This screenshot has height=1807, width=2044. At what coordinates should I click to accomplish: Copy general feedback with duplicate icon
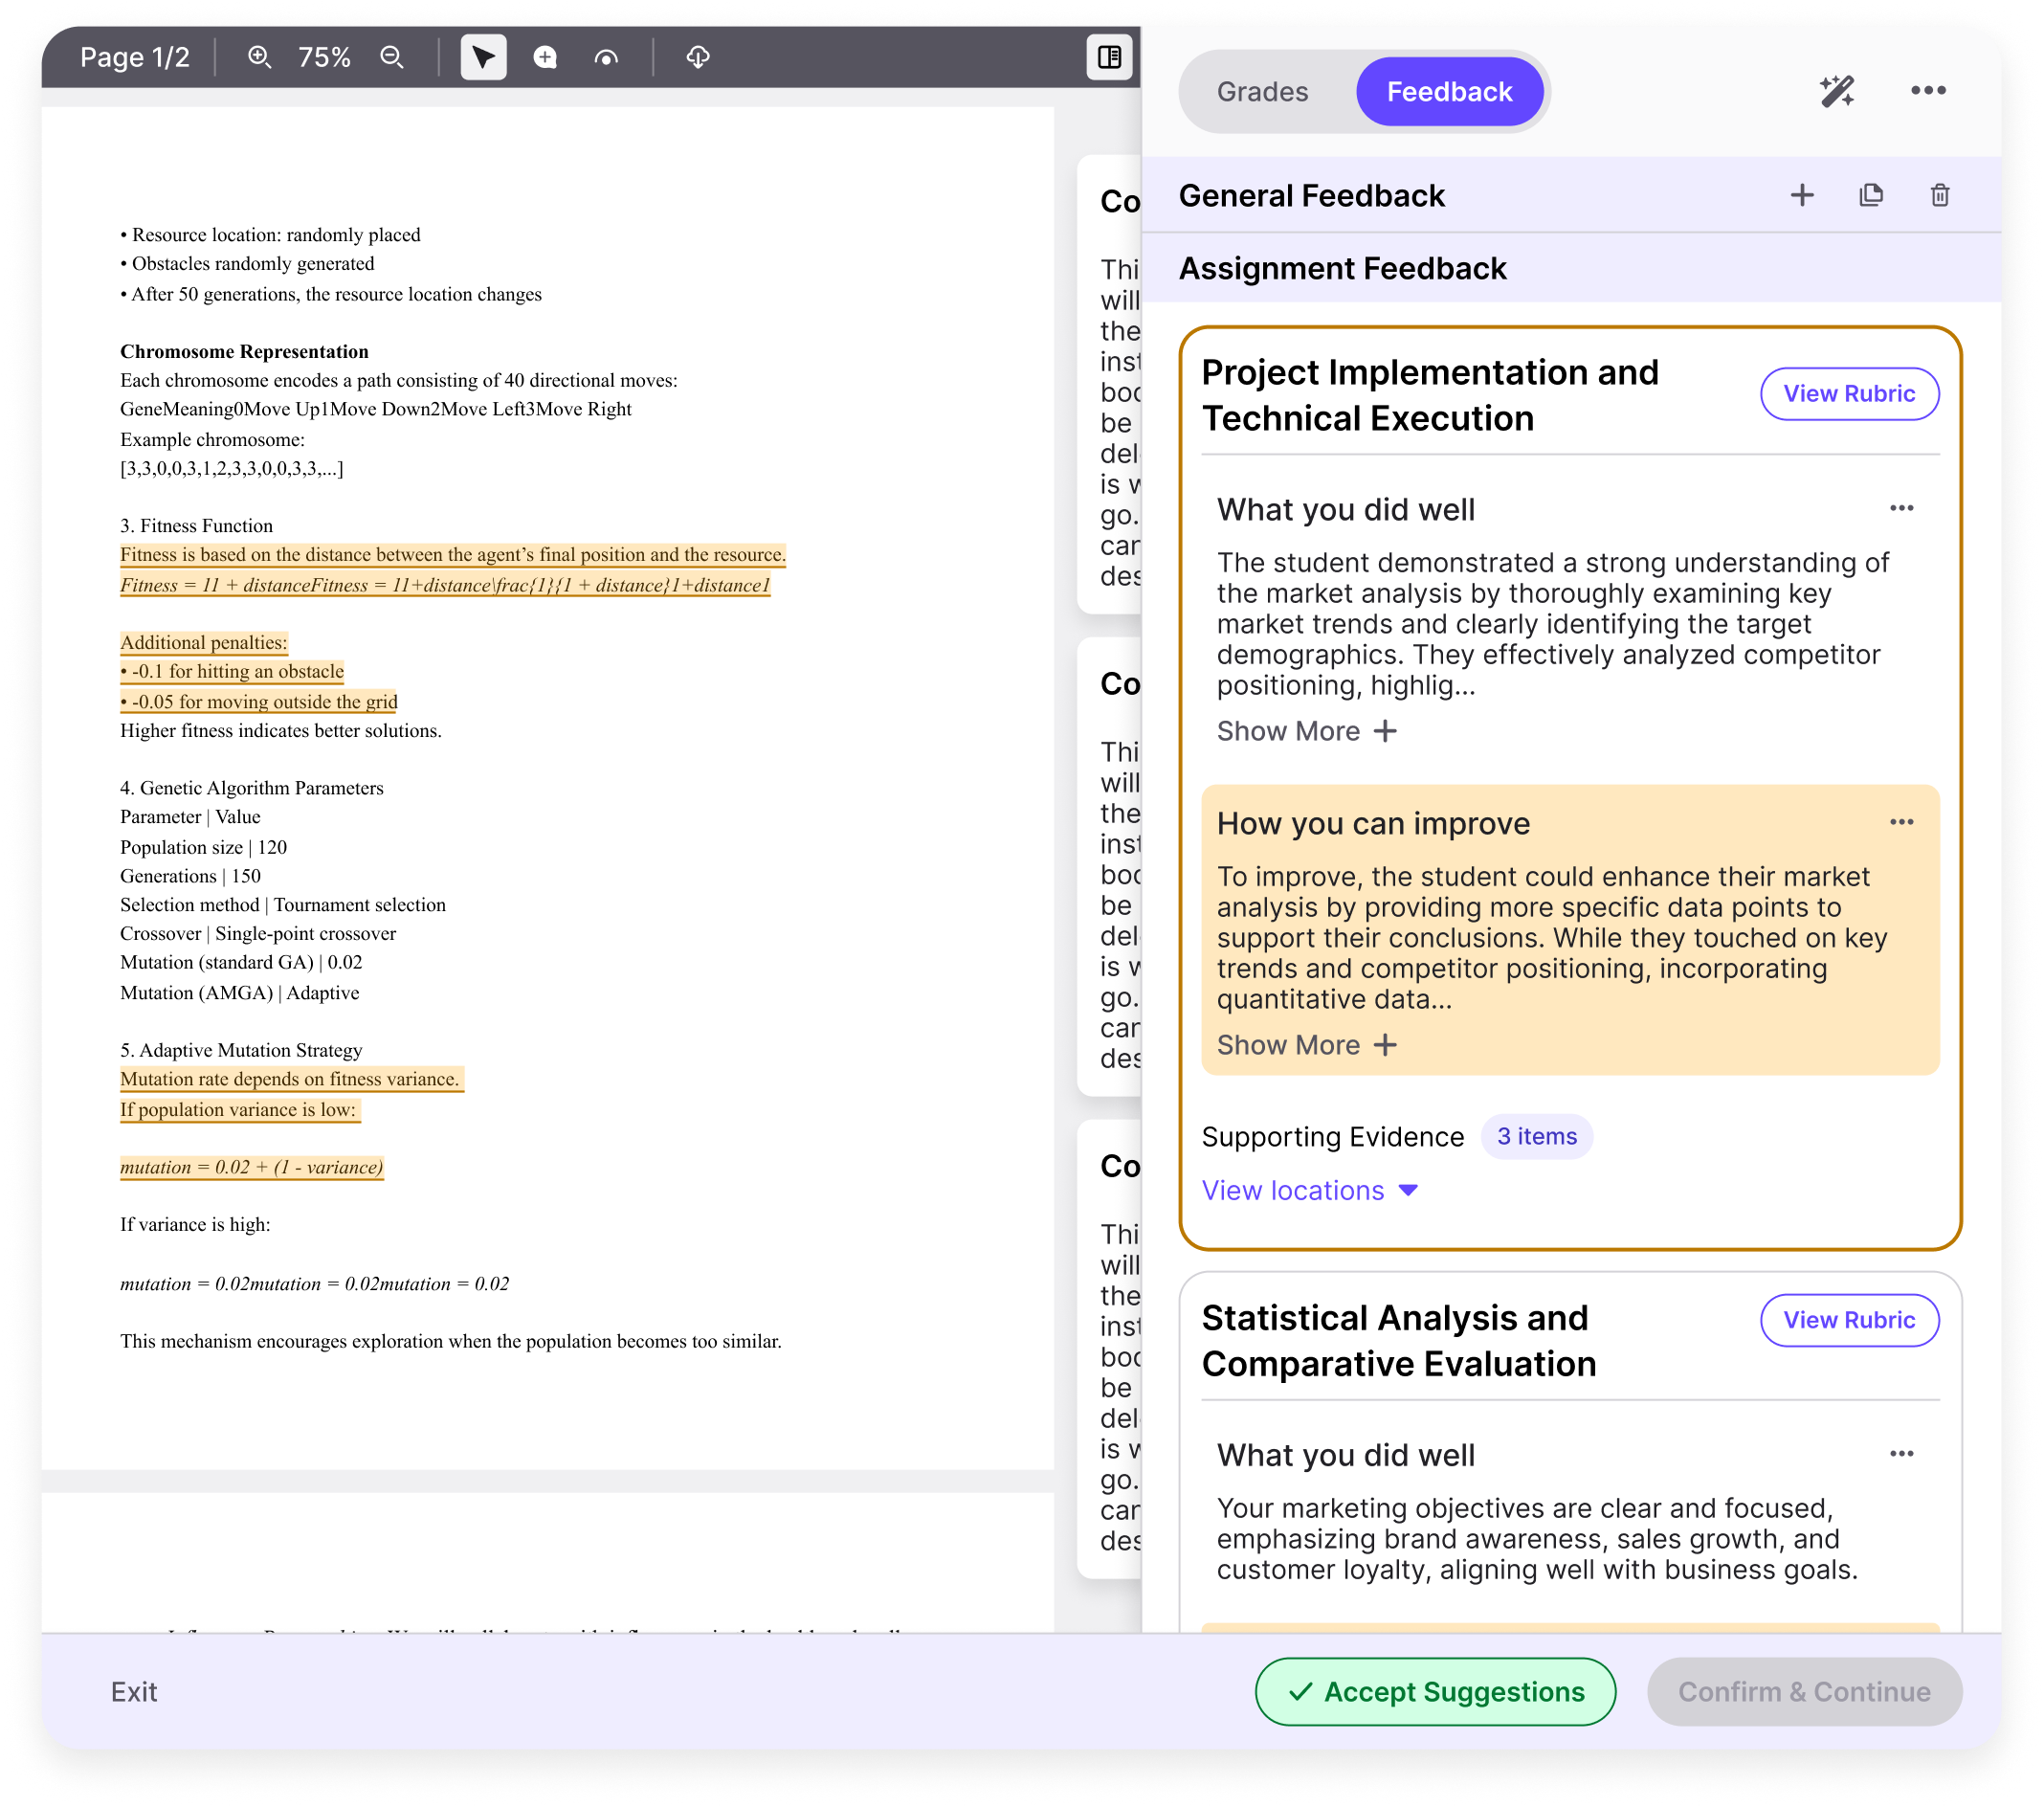(x=1871, y=195)
